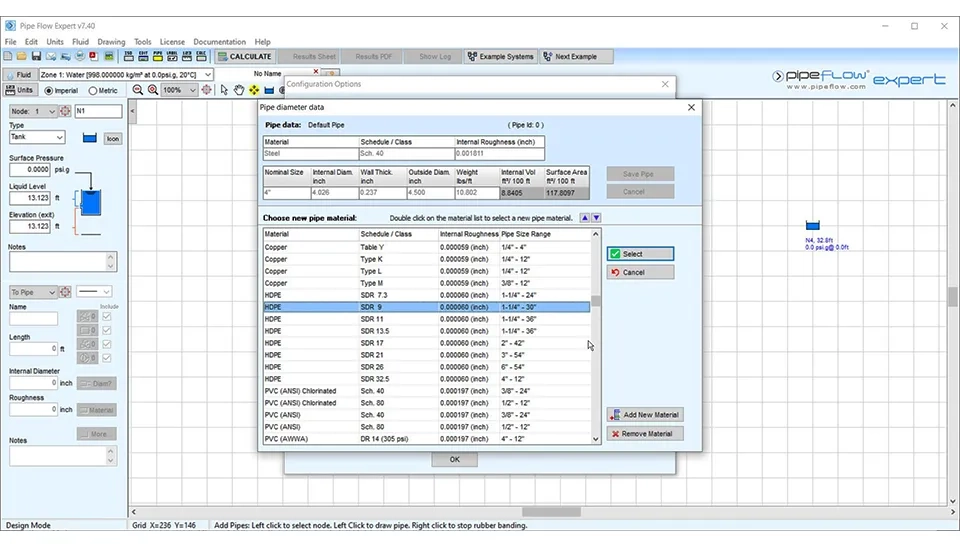Open the Drawing menu
The height and width of the screenshot is (548, 960).
[111, 42]
